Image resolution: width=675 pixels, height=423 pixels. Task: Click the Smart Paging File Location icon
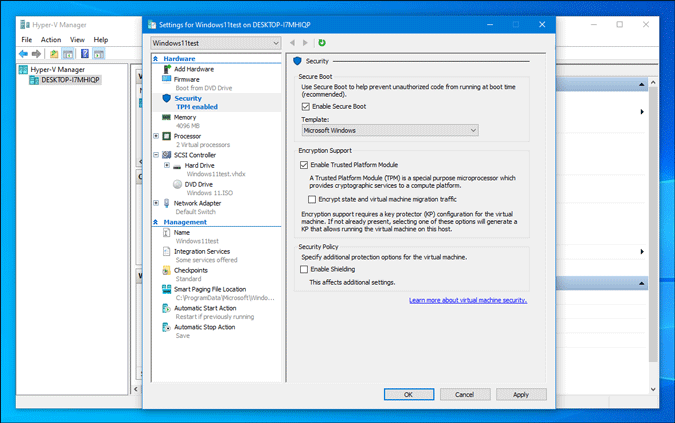(167, 289)
